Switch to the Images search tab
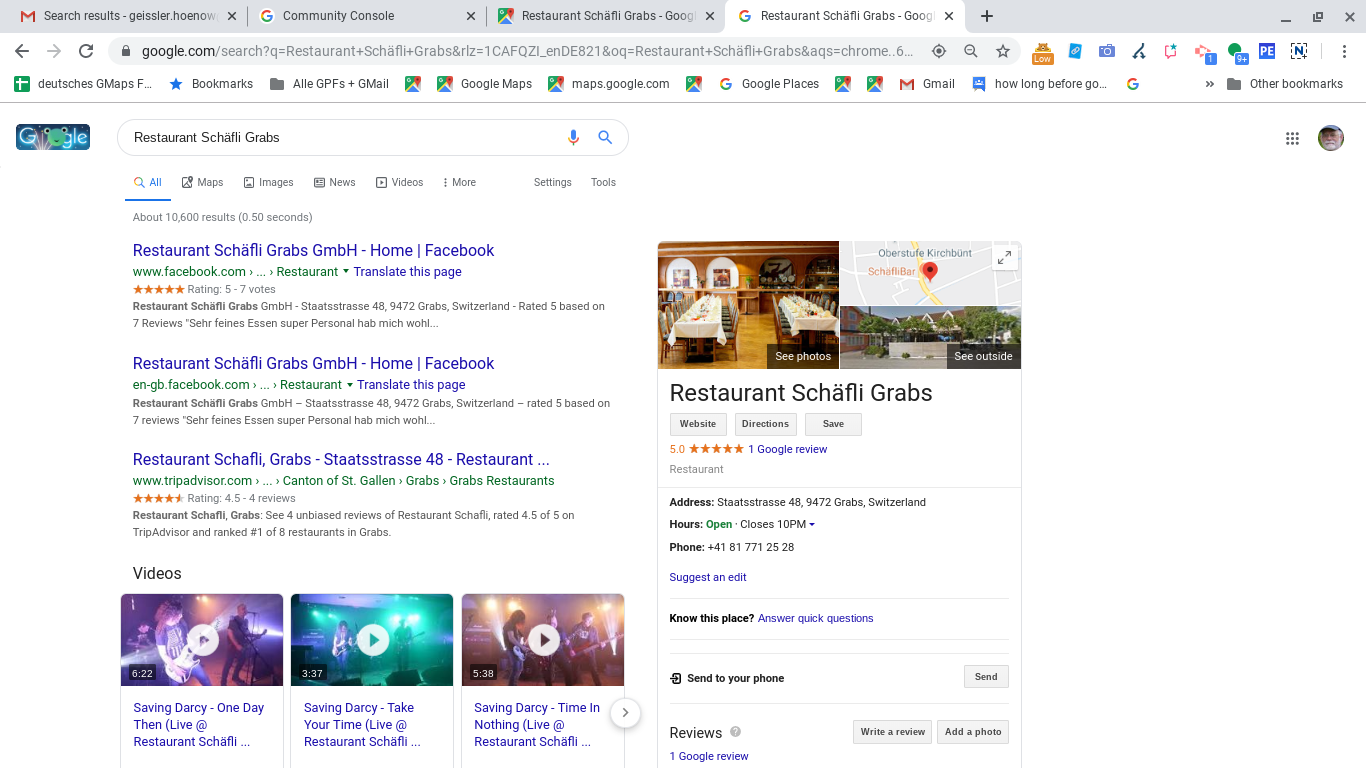1366x768 pixels. pos(268,182)
